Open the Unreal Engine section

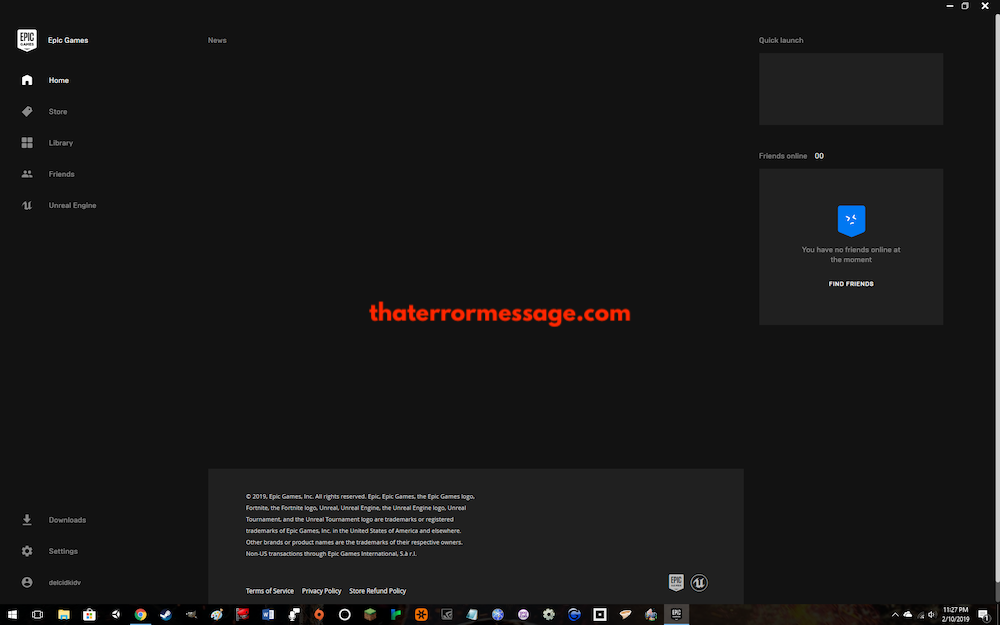tap(72, 205)
